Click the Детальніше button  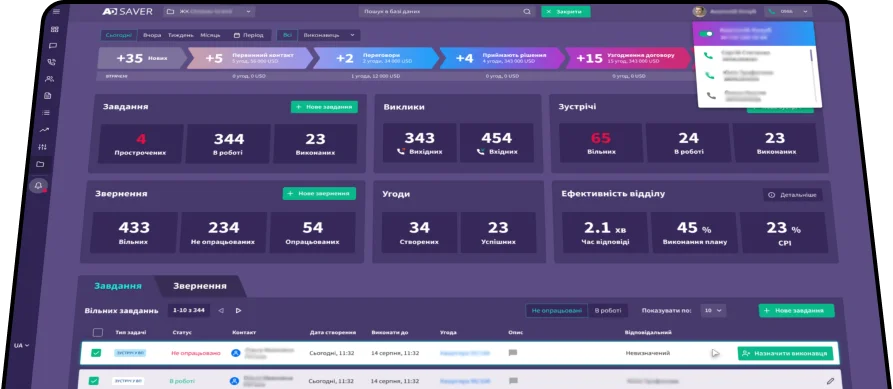coord(793,195)
